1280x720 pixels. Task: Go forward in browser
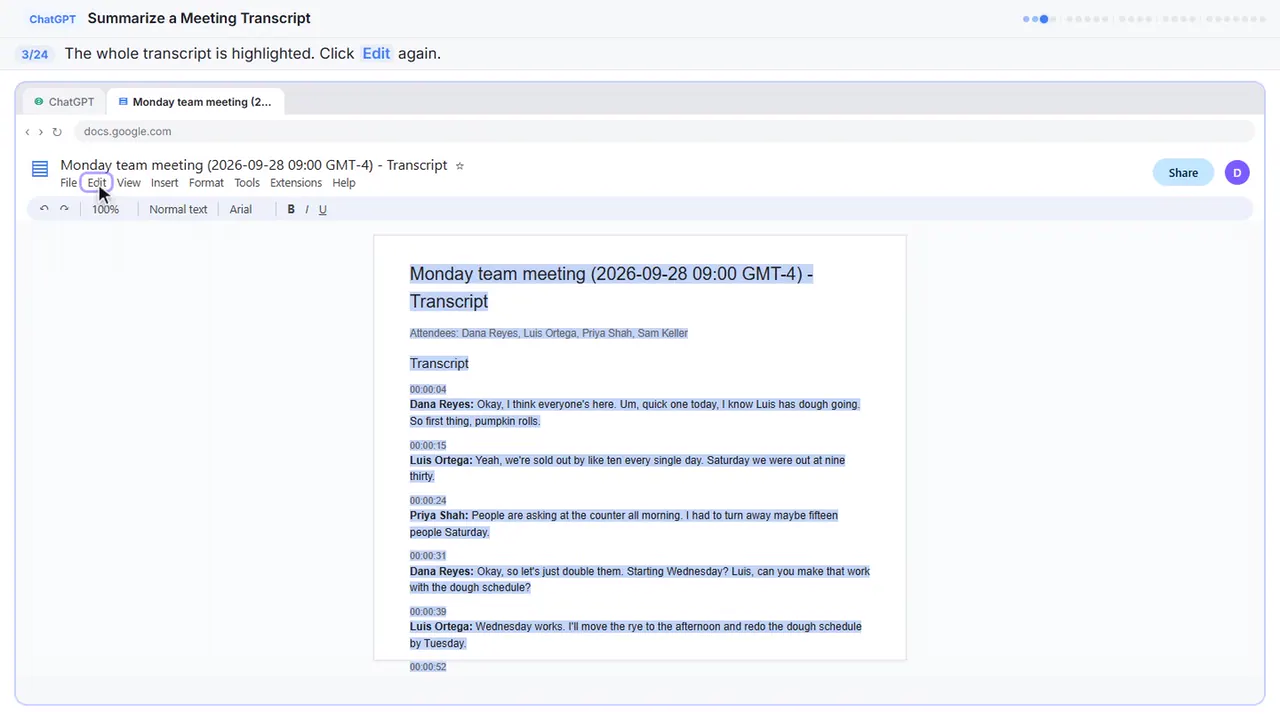pos(41,132)
